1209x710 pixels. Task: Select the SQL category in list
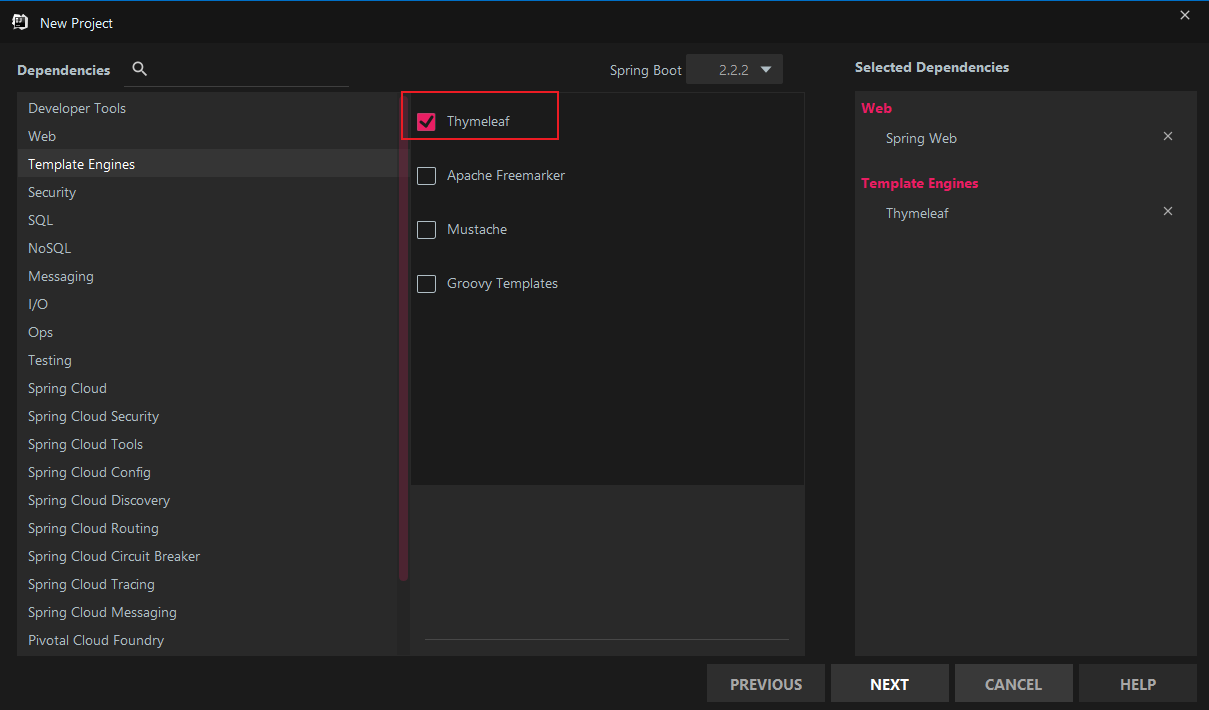41,220
